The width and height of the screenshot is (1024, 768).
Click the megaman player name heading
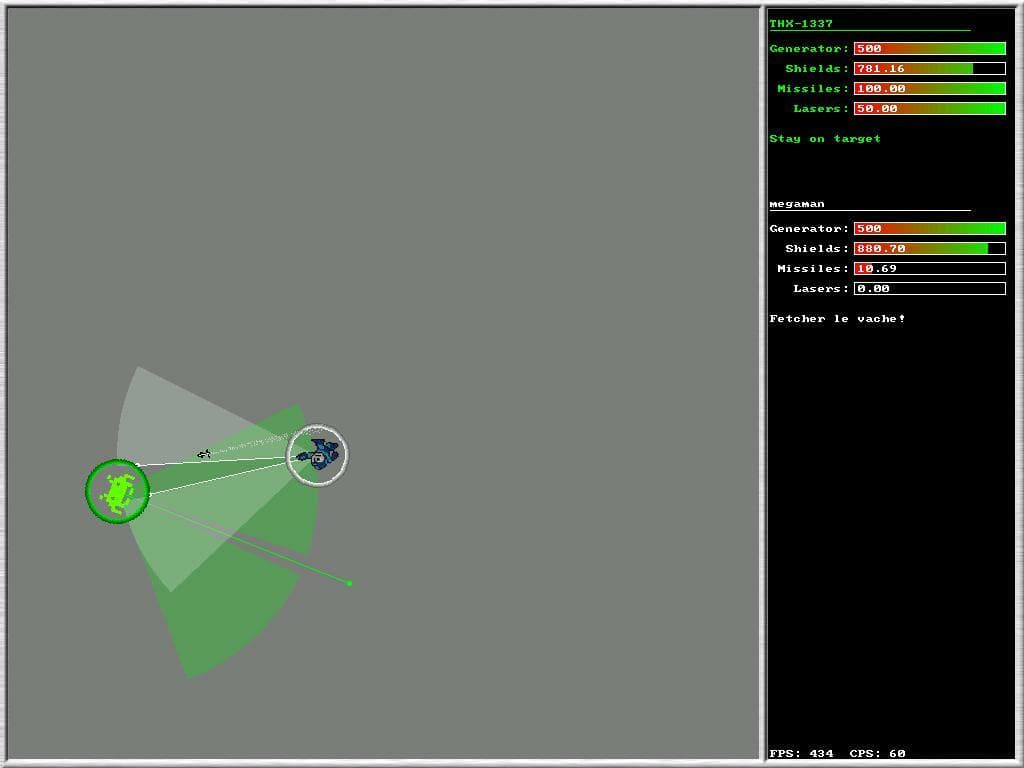[797, 204]
